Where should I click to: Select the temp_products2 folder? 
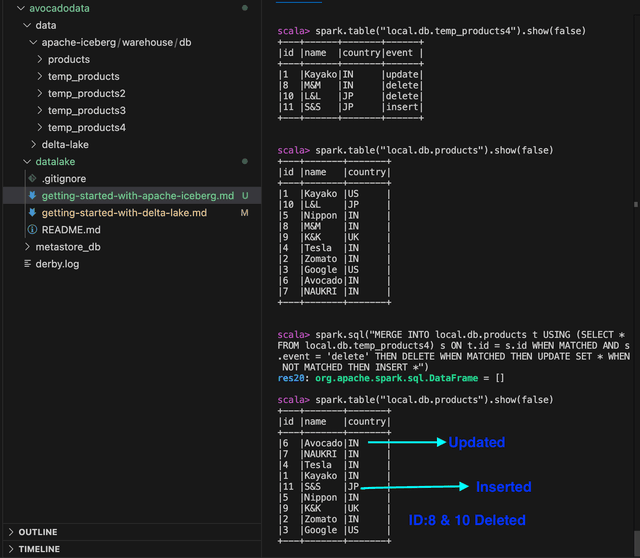click(x=87, y=93)
